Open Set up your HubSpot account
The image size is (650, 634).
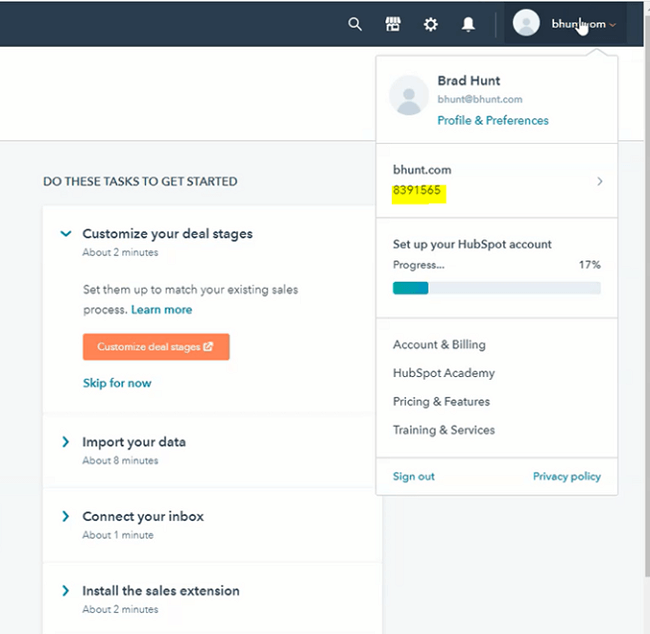(472, 244)
